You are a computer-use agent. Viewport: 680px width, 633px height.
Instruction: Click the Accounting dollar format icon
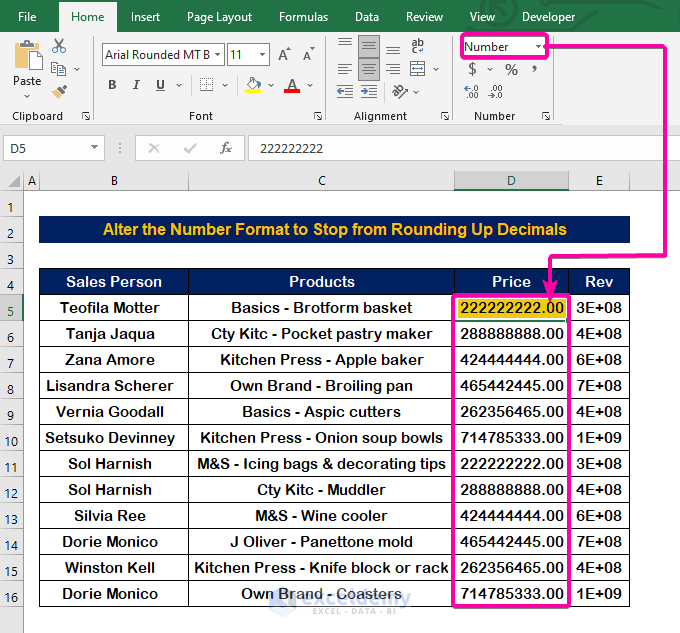473,70
